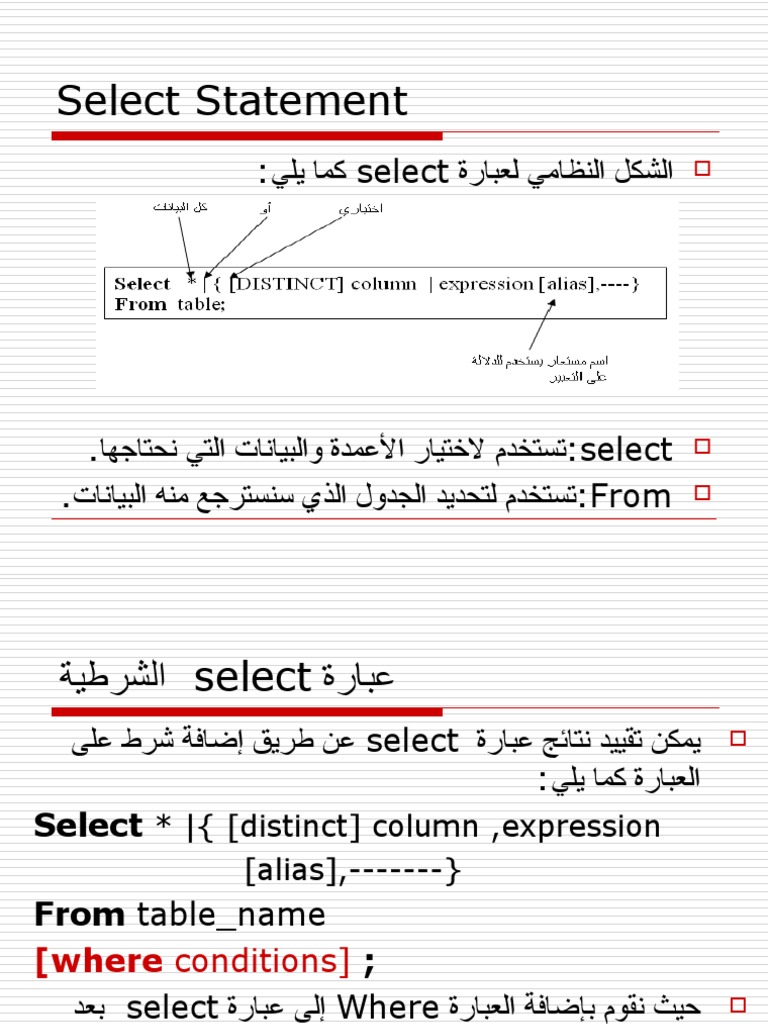768x1024 pixels.
Task: Click the "From table_name" code line
Action: coord(180,914)
